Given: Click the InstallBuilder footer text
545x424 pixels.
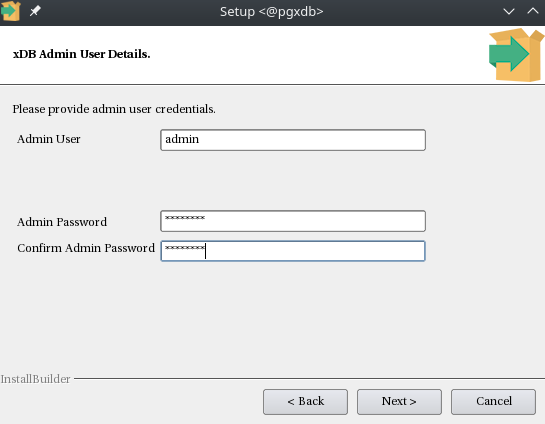Looking at the screenshot, I should pyautogui.click(x=35, y=379).
